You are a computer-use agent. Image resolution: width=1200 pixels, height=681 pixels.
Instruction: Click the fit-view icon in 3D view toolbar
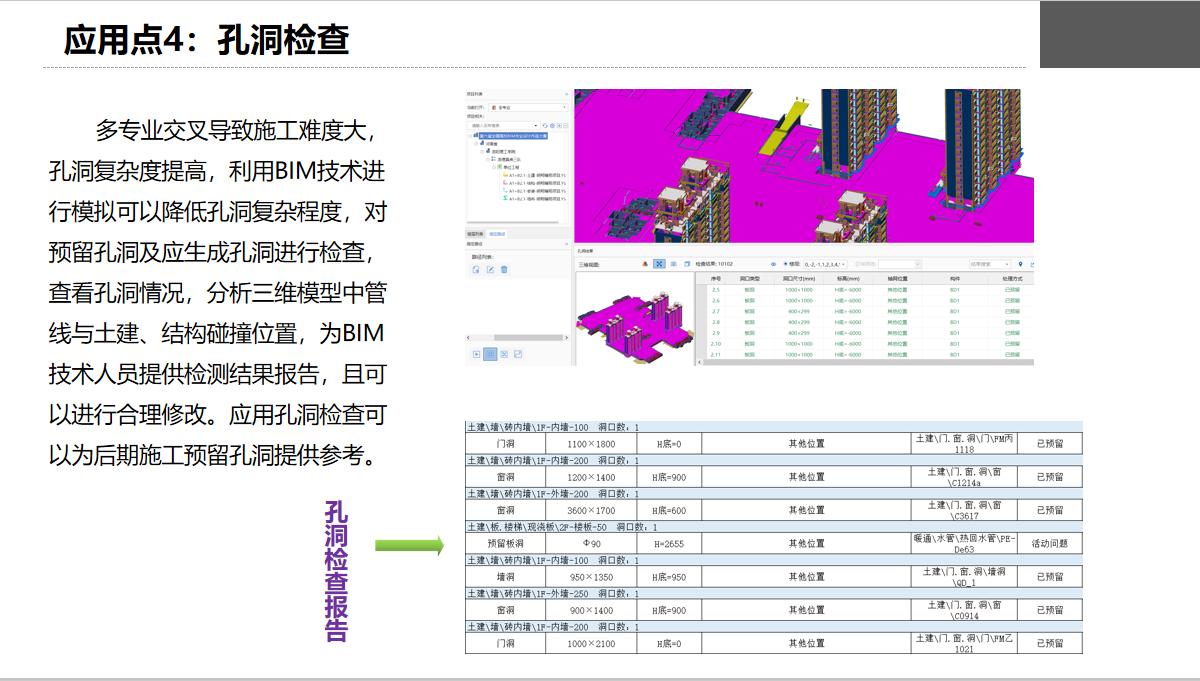[x=659, y=264]
